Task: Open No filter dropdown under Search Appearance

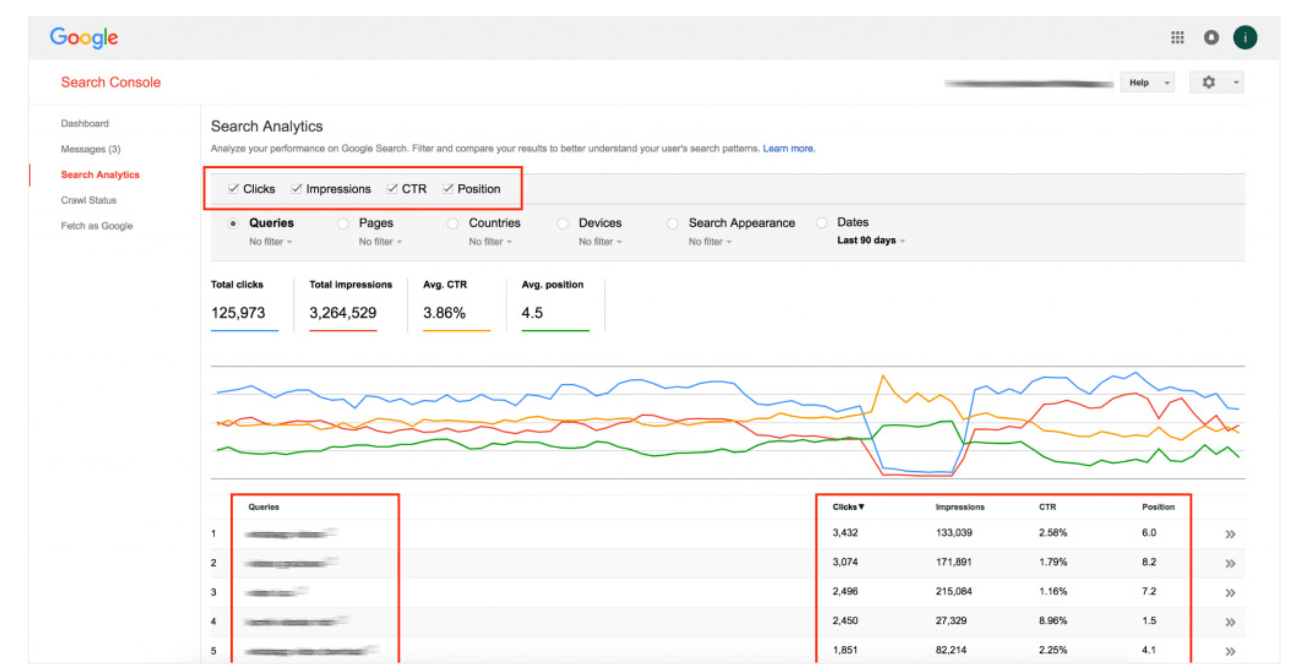Action: point(710,242)
